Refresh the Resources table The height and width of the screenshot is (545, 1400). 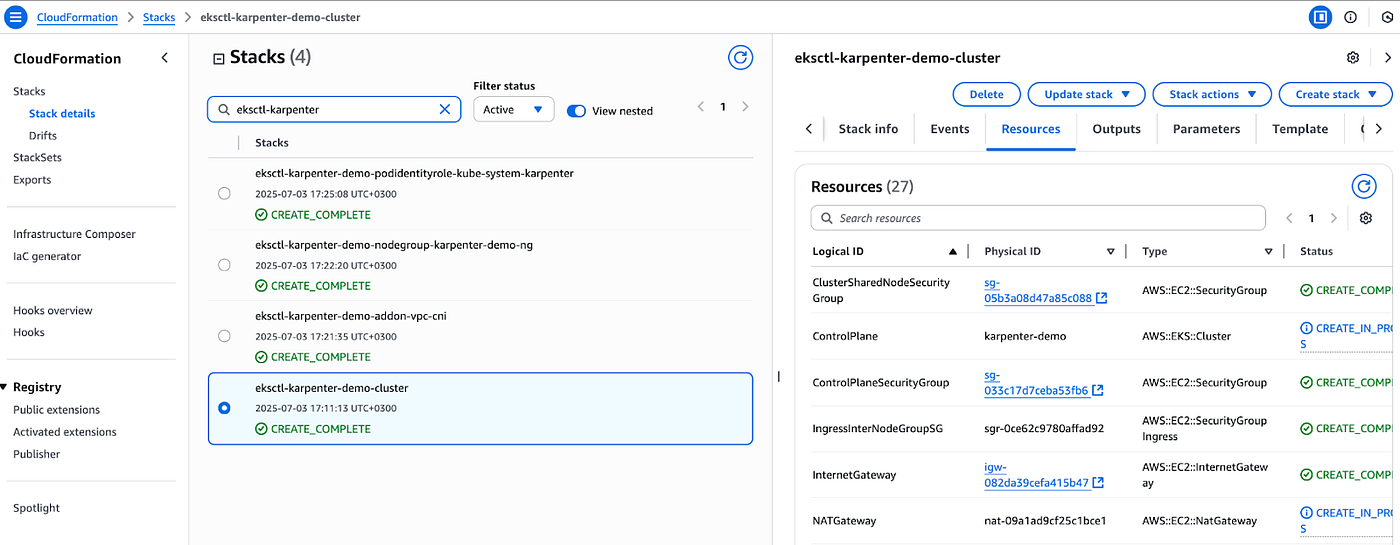pos(1364,186)
